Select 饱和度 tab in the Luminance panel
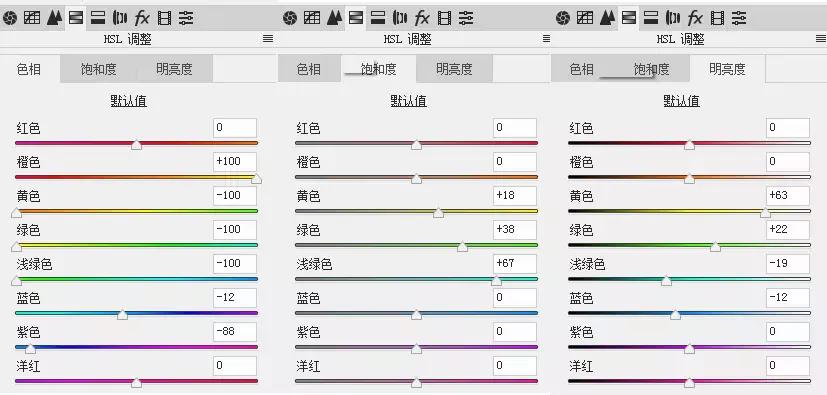This screenshot has width=827, height=395. point(651,69)
